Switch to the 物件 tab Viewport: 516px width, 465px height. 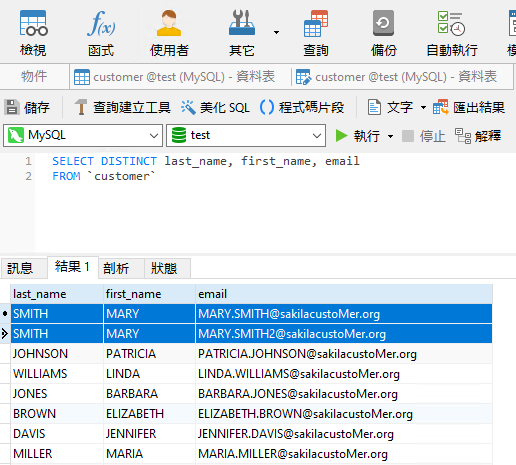click(x=34, y=77)
